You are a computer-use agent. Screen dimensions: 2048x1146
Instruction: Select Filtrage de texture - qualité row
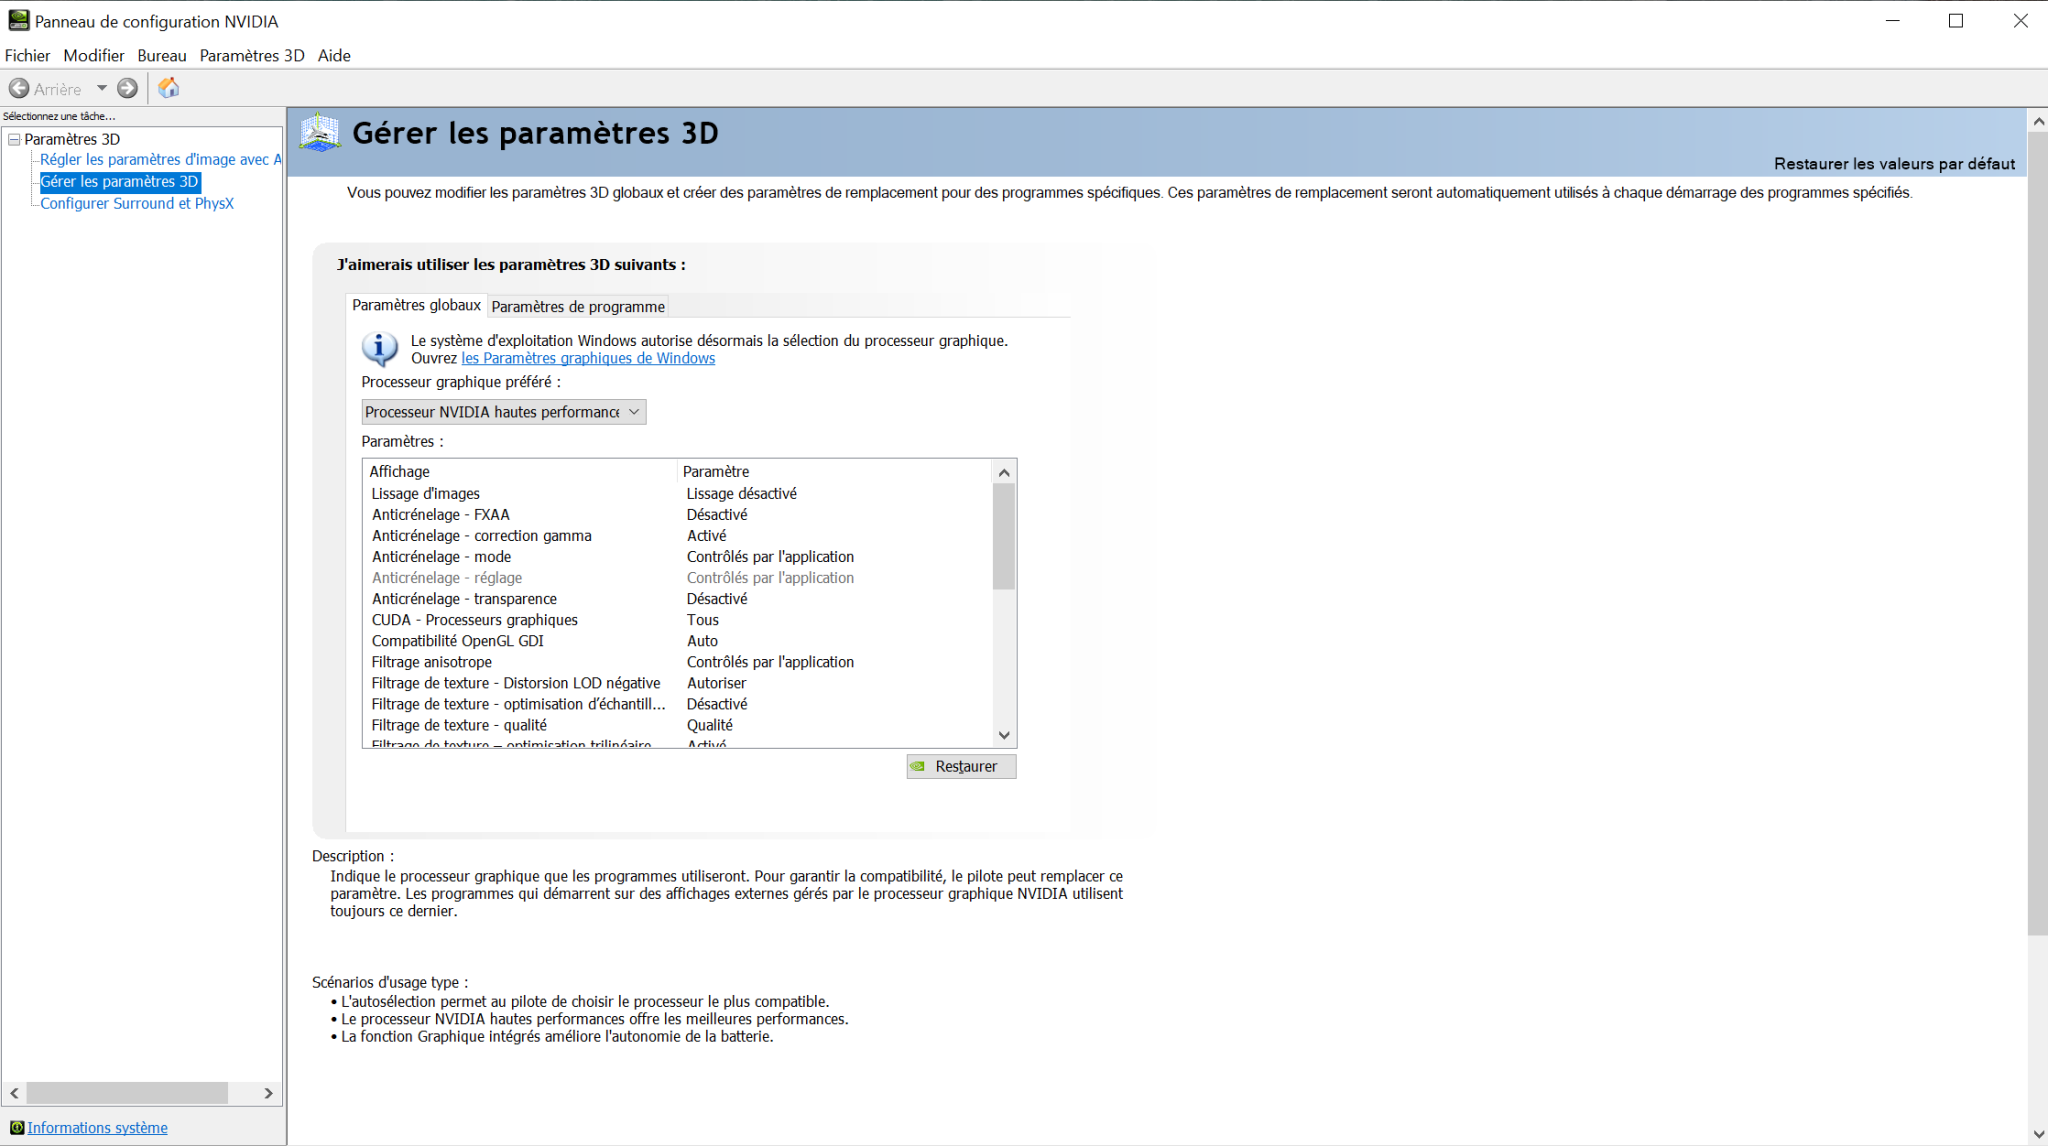pos(678,725)
